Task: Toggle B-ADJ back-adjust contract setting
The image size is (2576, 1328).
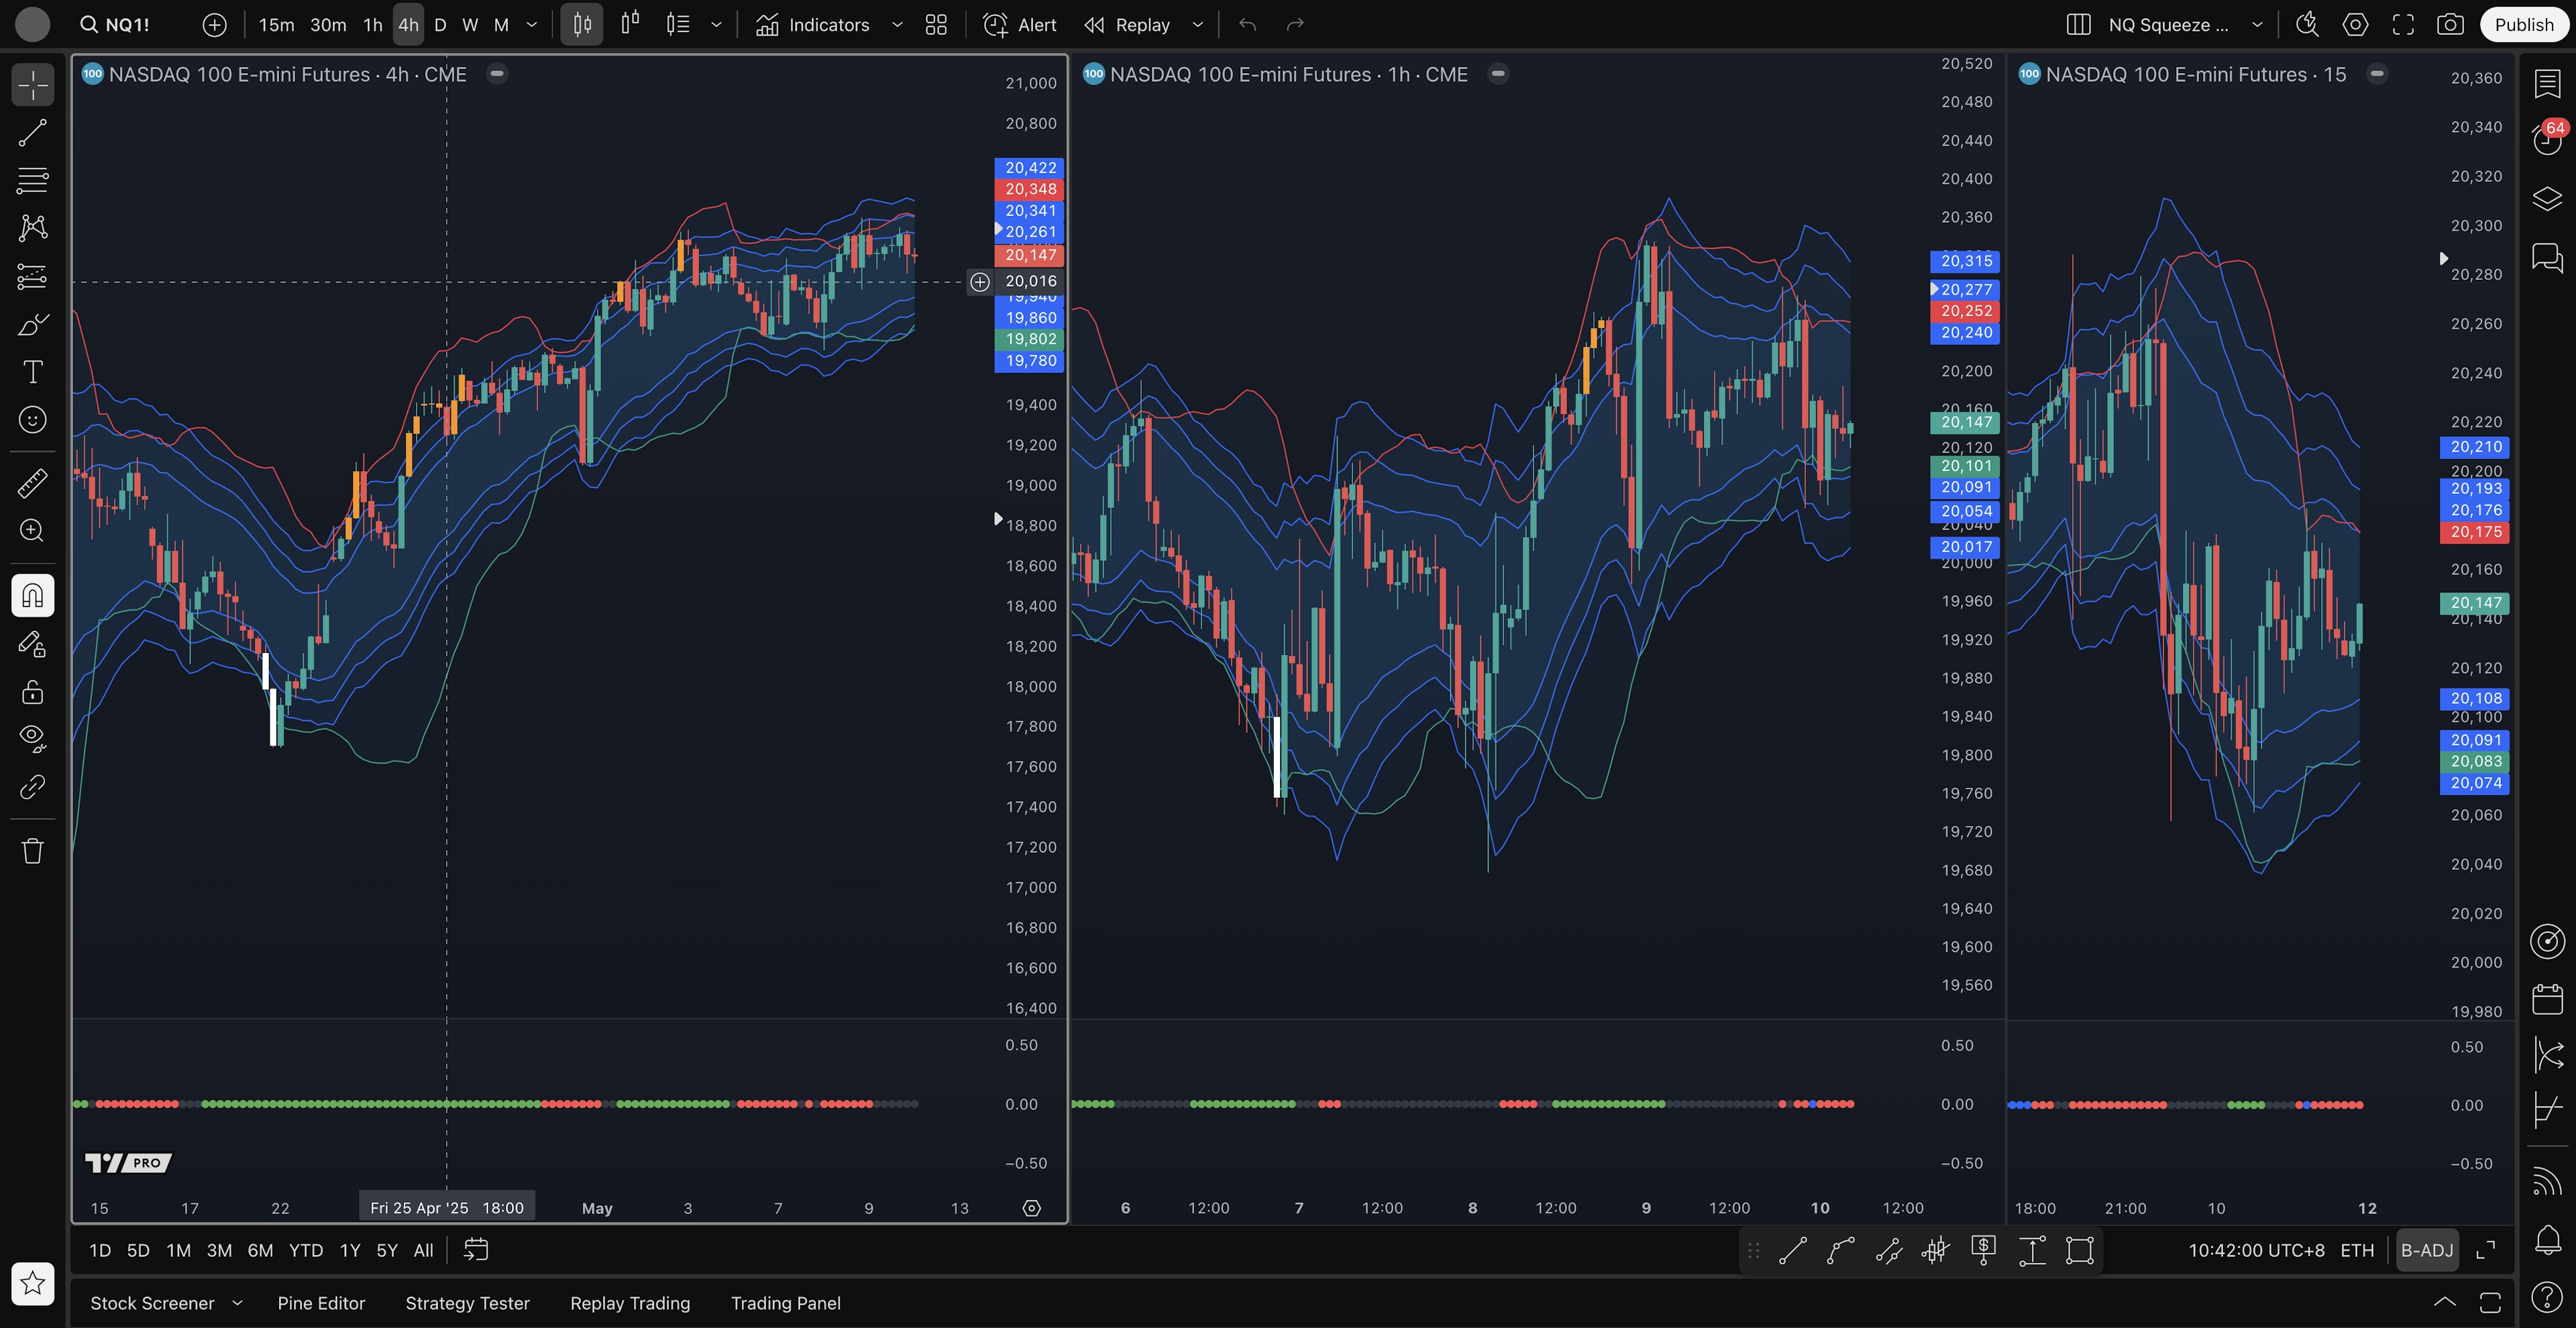Action: click(2427, 1250)
